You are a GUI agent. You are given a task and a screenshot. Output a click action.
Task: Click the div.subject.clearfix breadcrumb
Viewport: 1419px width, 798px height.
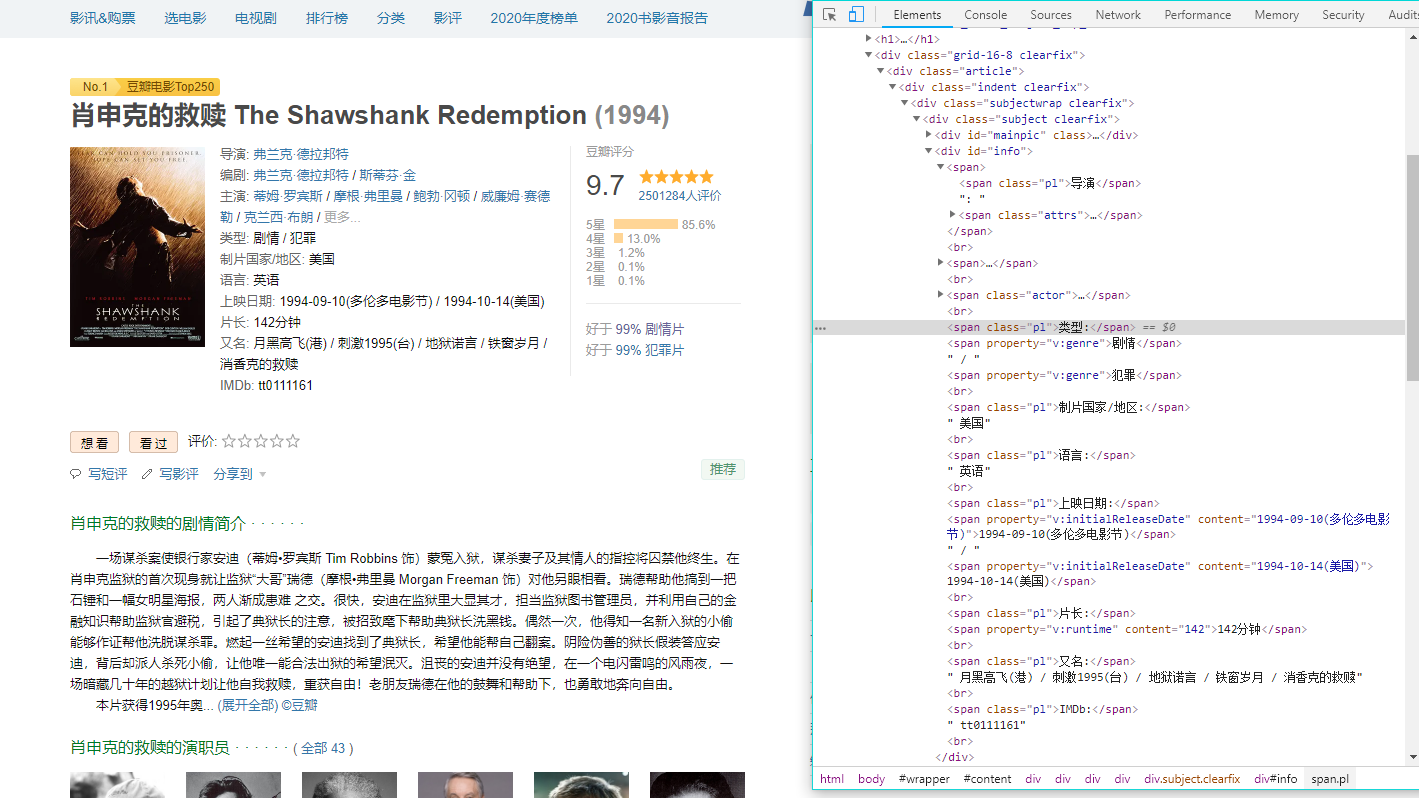click(x=1192, y=779)
